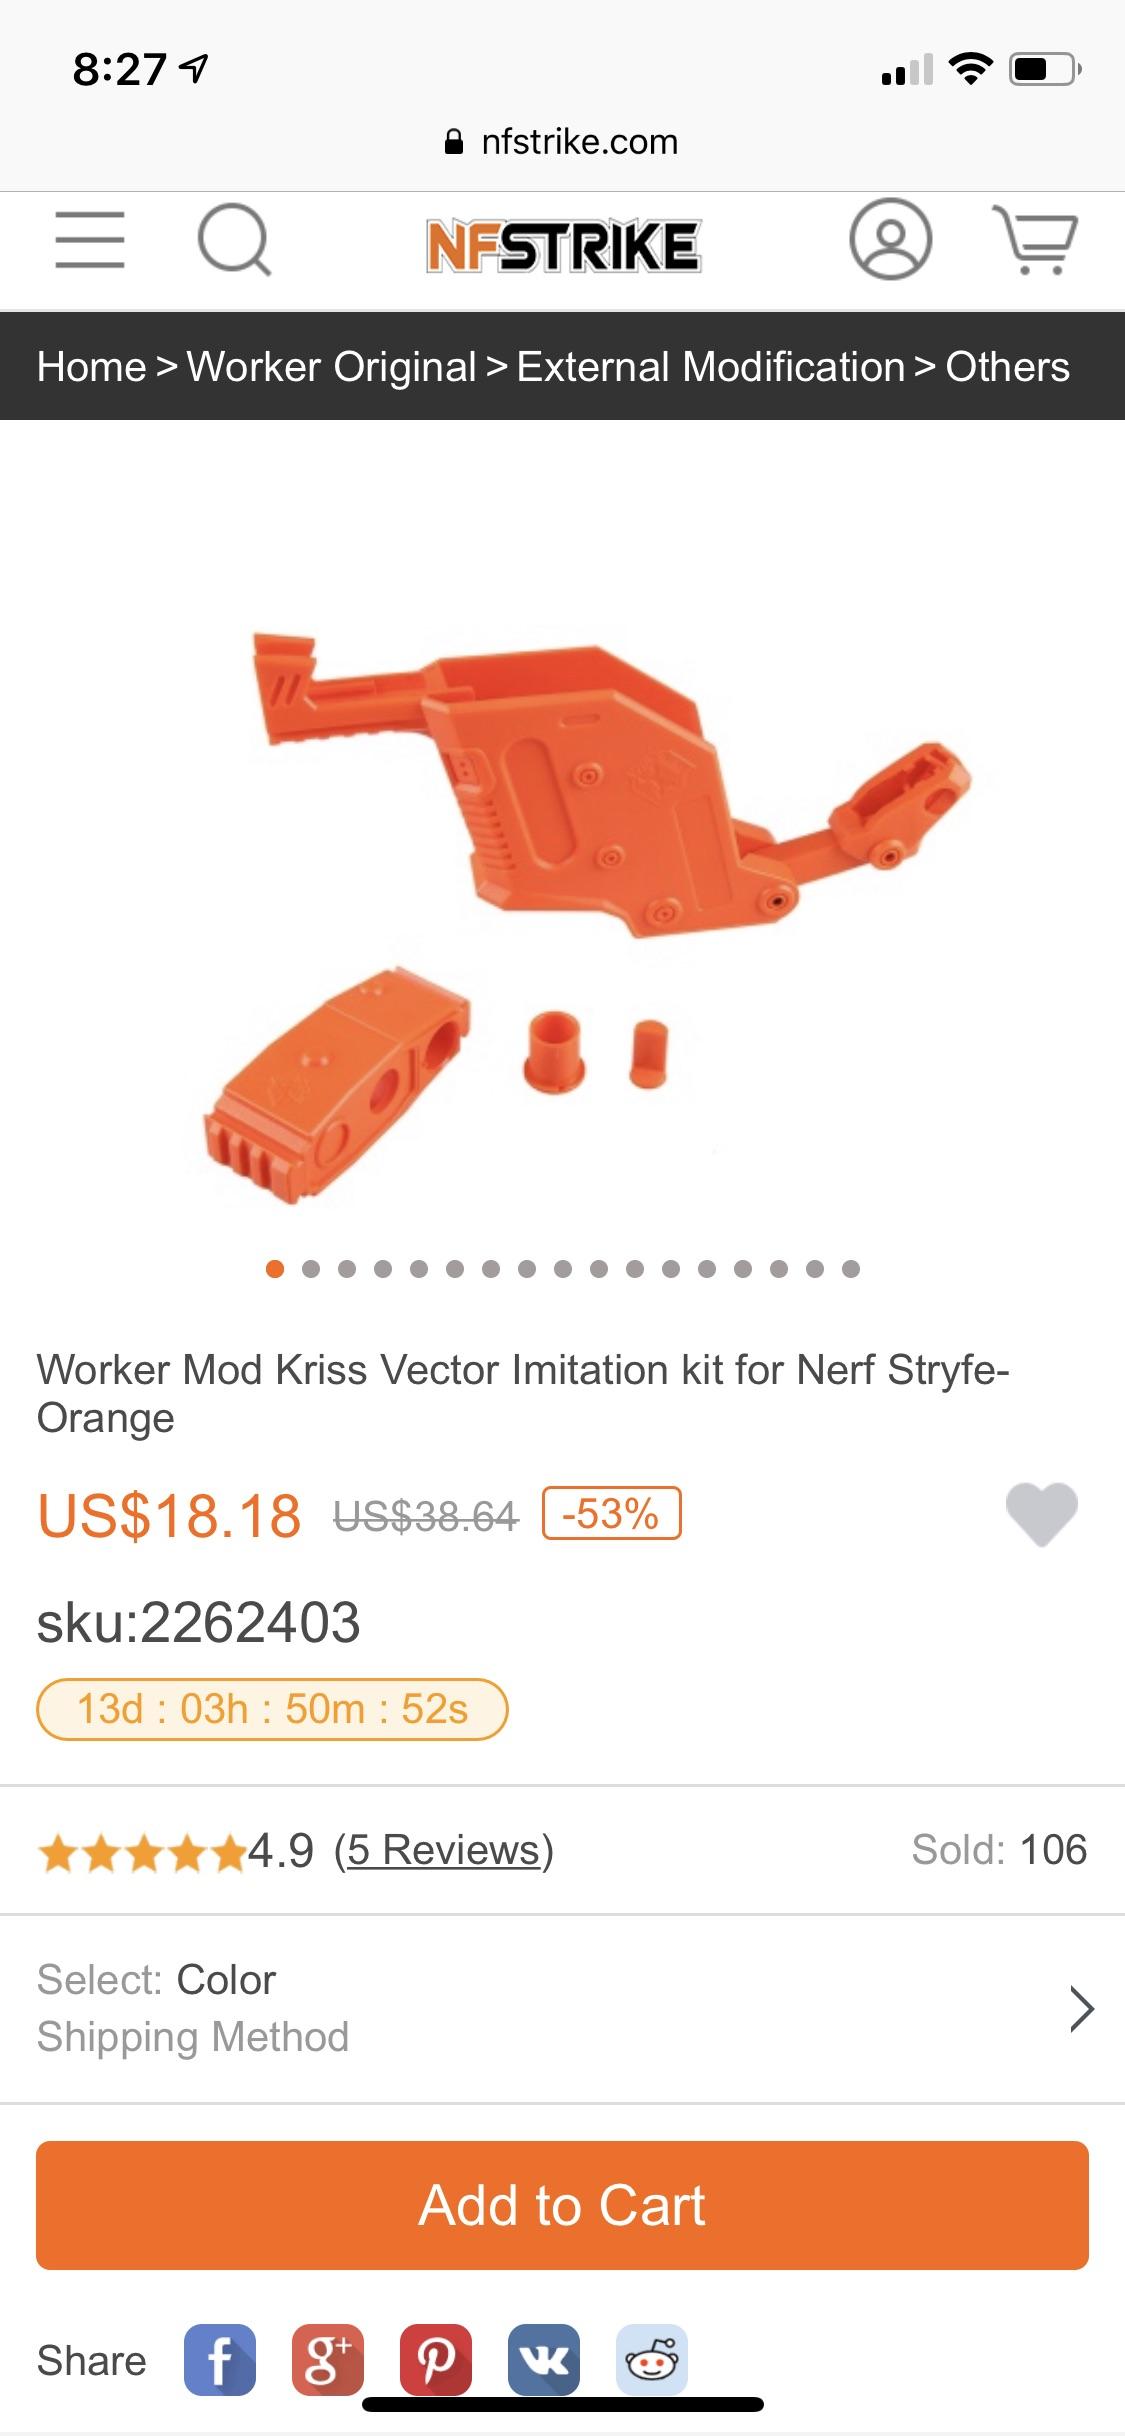This screenshot has height=2436, width=1125.
Task: Share on VK icon
Action: tap(544, 2360)
